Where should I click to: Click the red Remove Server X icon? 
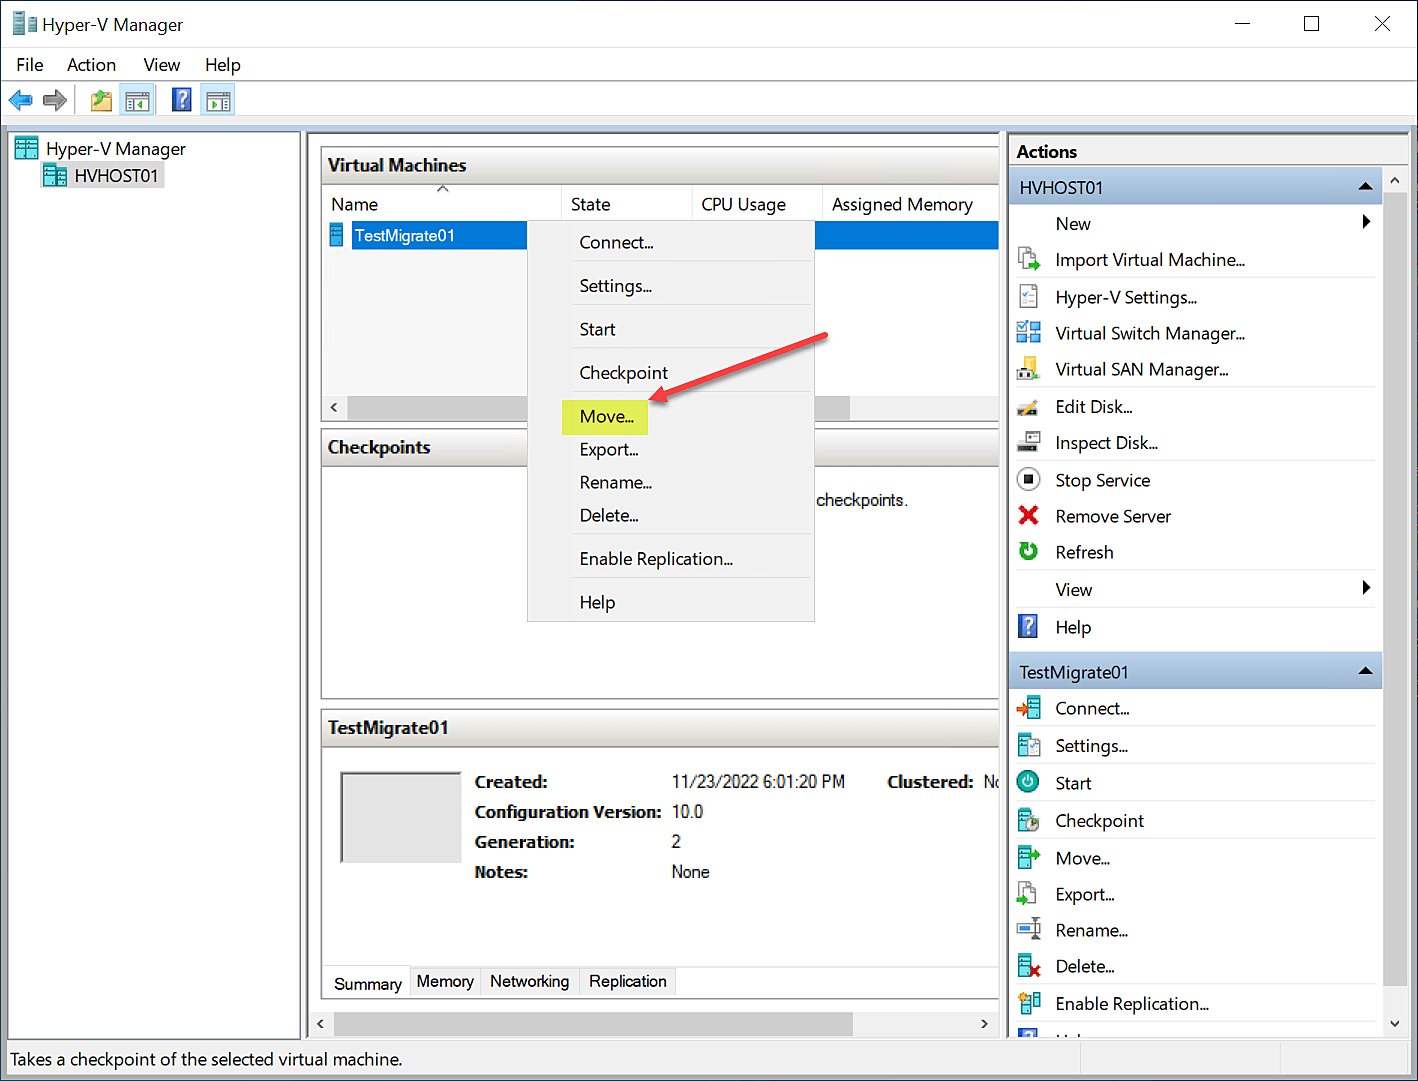pos(1028,516)
